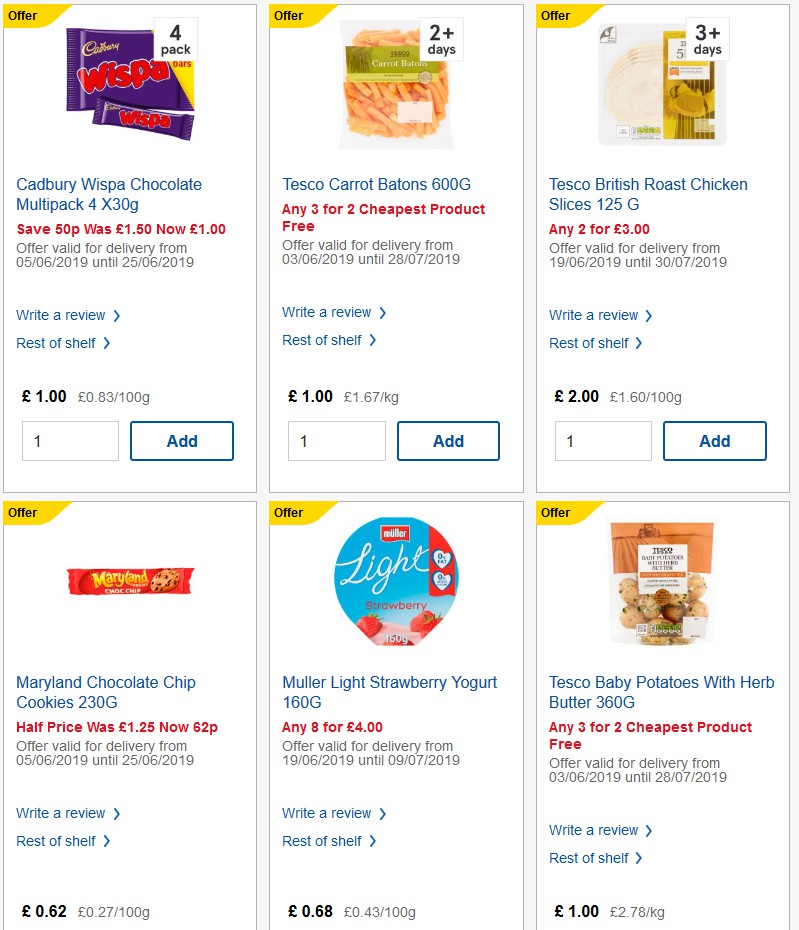This screenshot has width=799, height=930.
Task: Click the quantity field for Roast Chicken Slices
Action: pos(603,440)
